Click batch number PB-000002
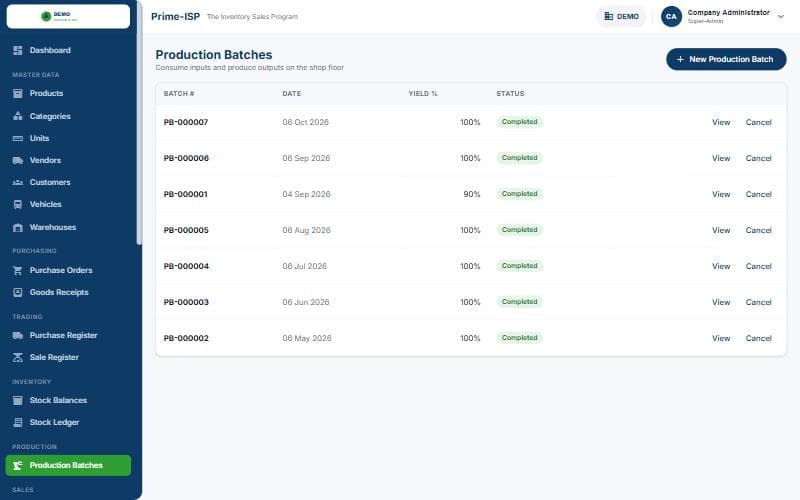Viewport: 800px width, 500px height. coord(186,338)
